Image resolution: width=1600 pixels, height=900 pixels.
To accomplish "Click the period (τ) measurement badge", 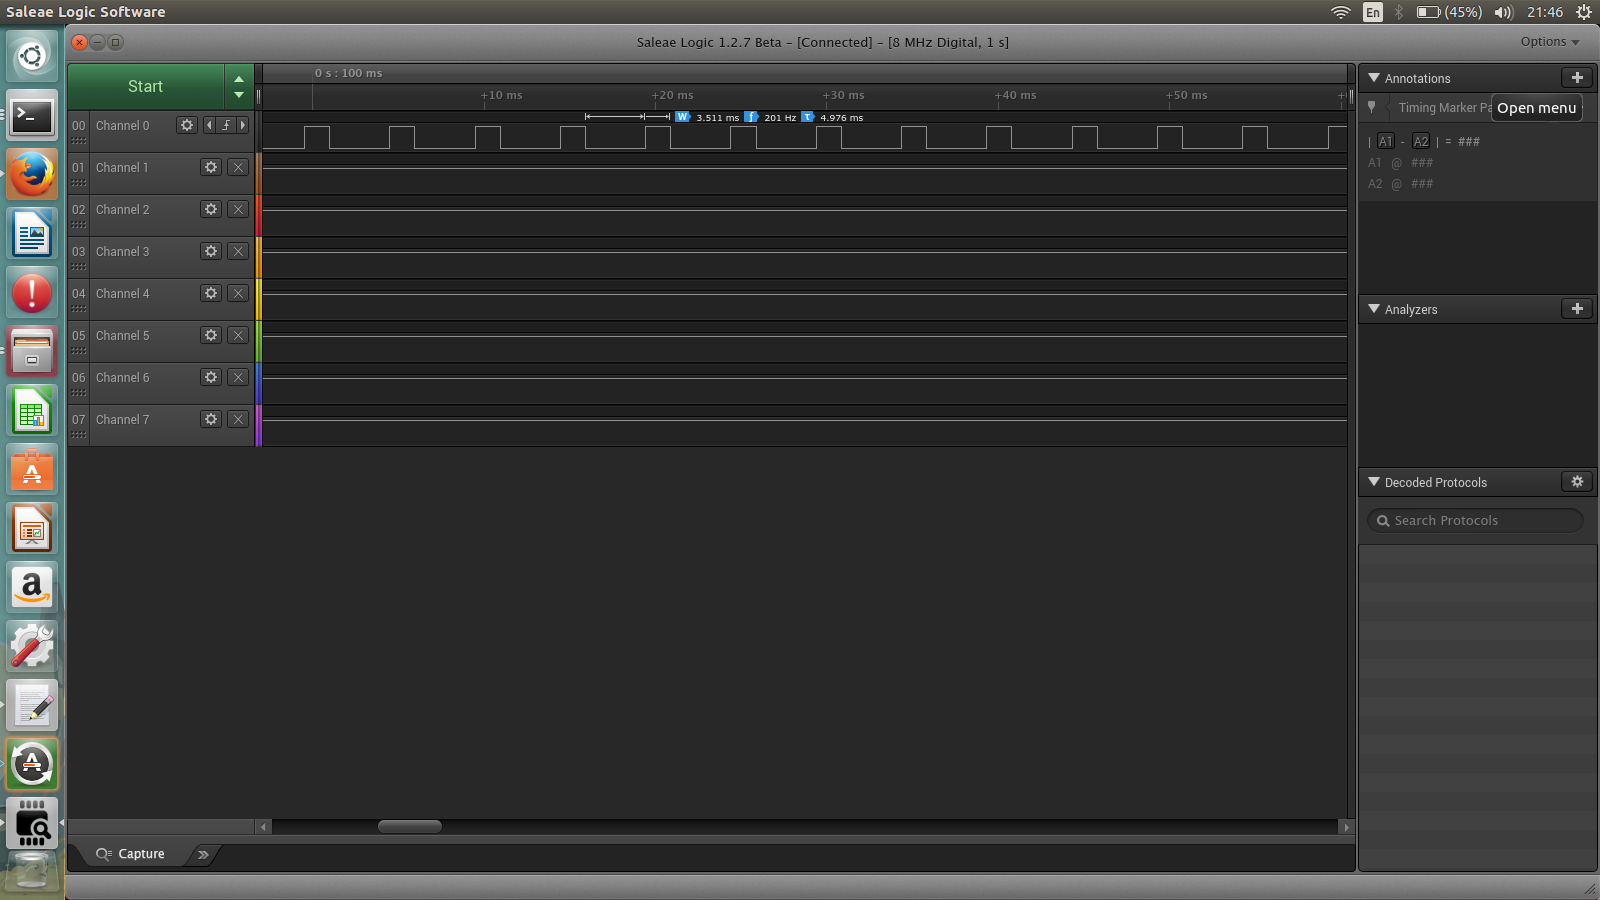I will click(807, 117).
